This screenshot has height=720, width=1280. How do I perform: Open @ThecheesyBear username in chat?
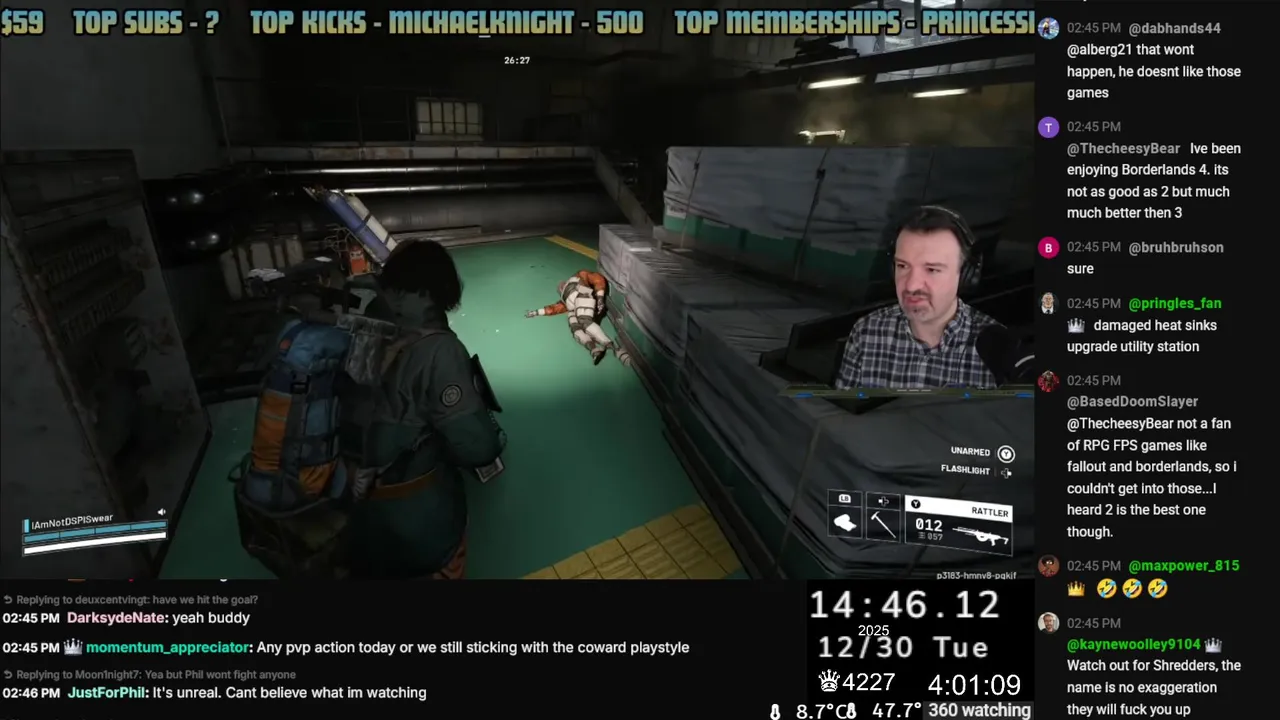pyautogui.click(x=1123, y=149)
